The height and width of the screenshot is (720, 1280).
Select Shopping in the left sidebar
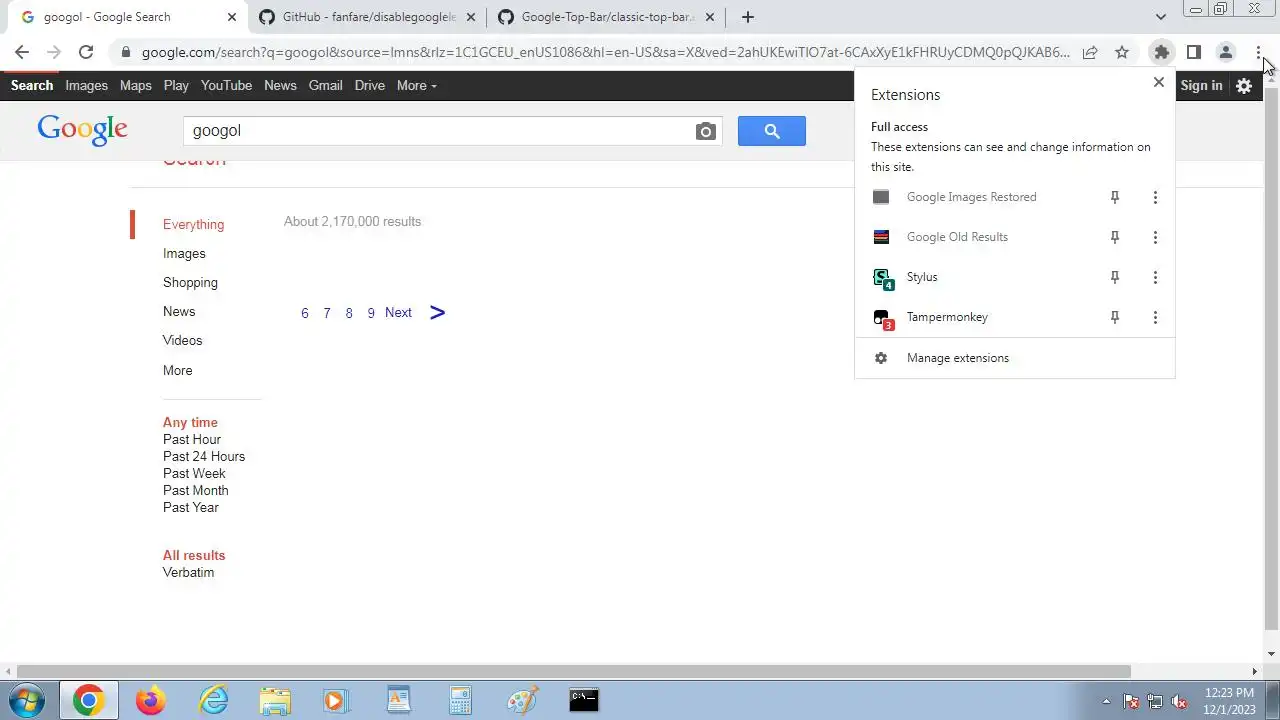pos(190,282)
